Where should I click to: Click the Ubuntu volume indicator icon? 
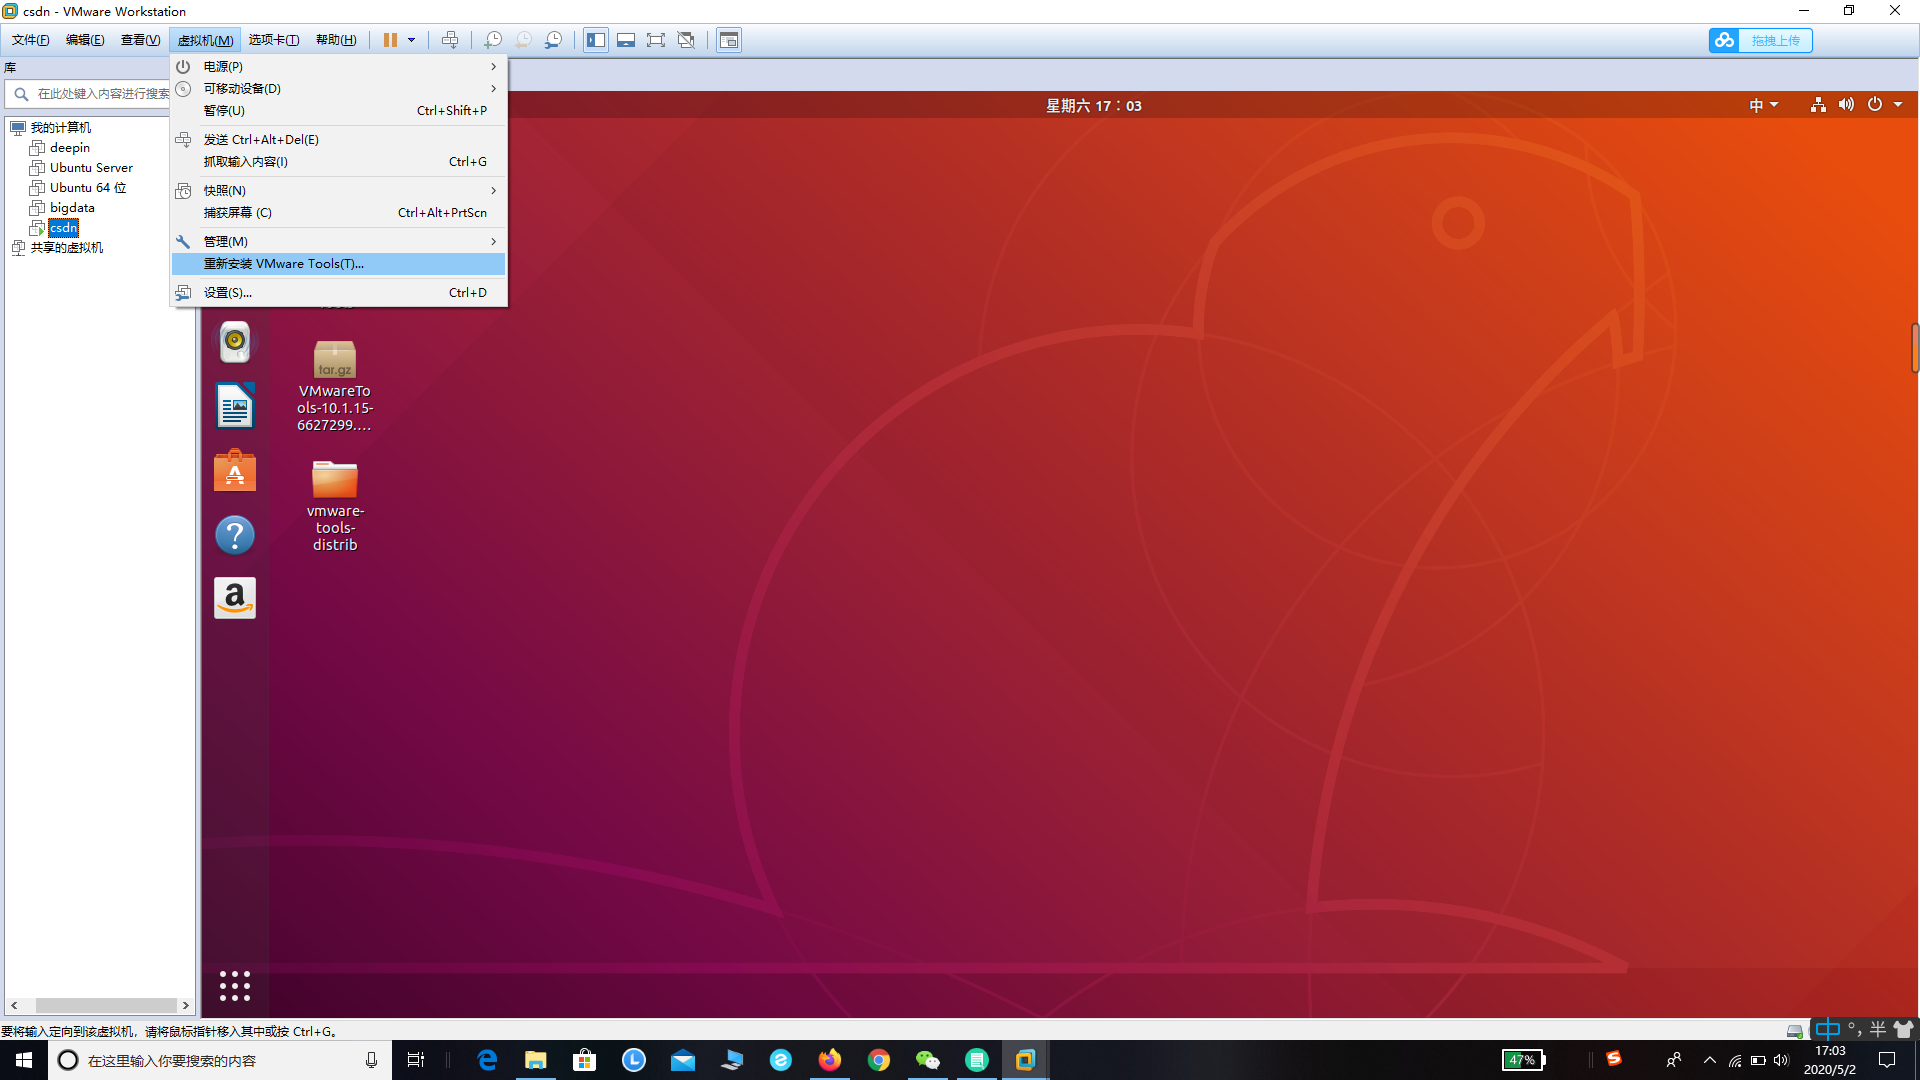pos(1846,105)
